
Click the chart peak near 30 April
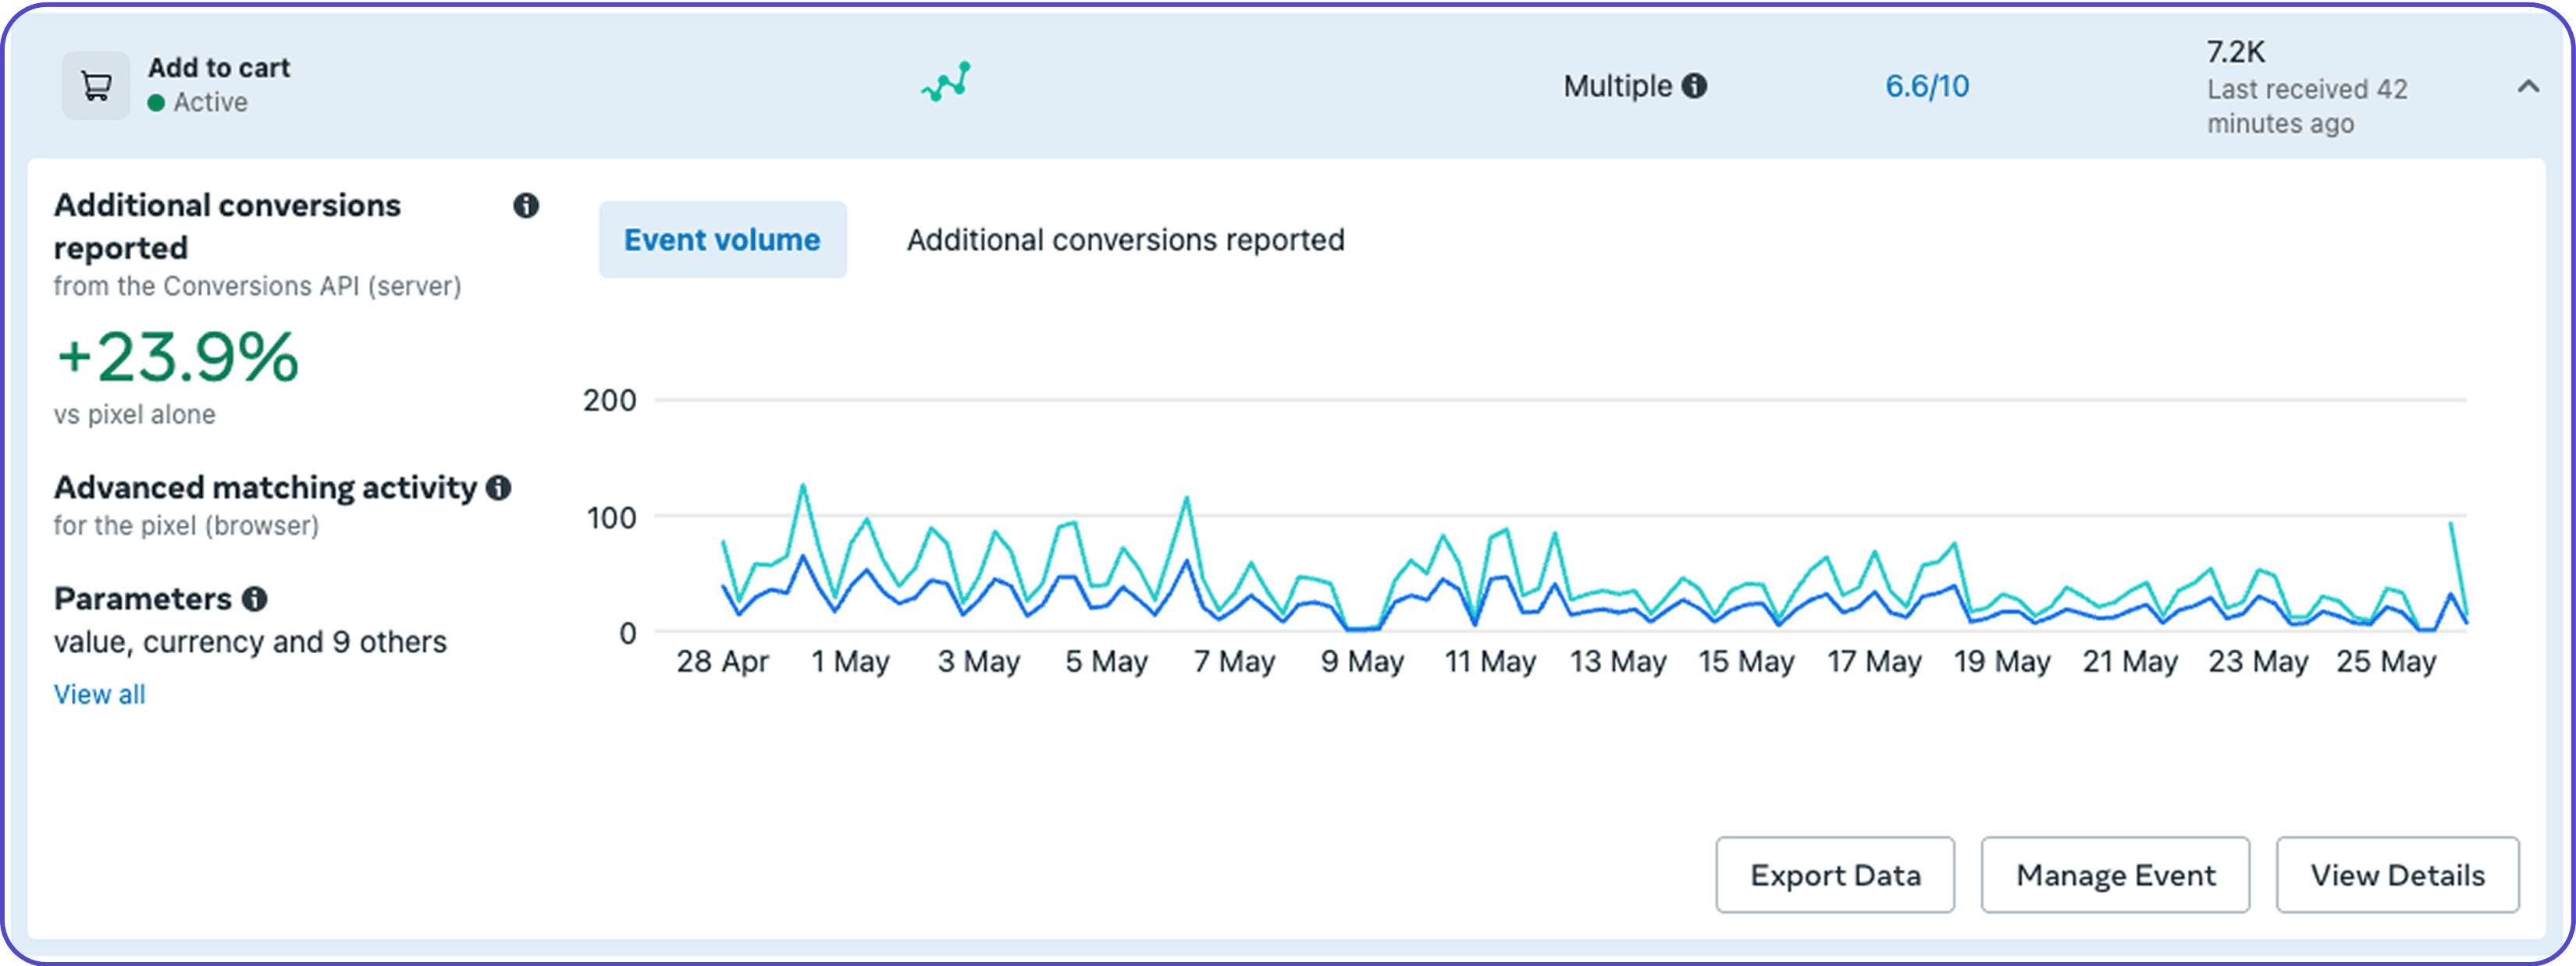click(803, 487)
